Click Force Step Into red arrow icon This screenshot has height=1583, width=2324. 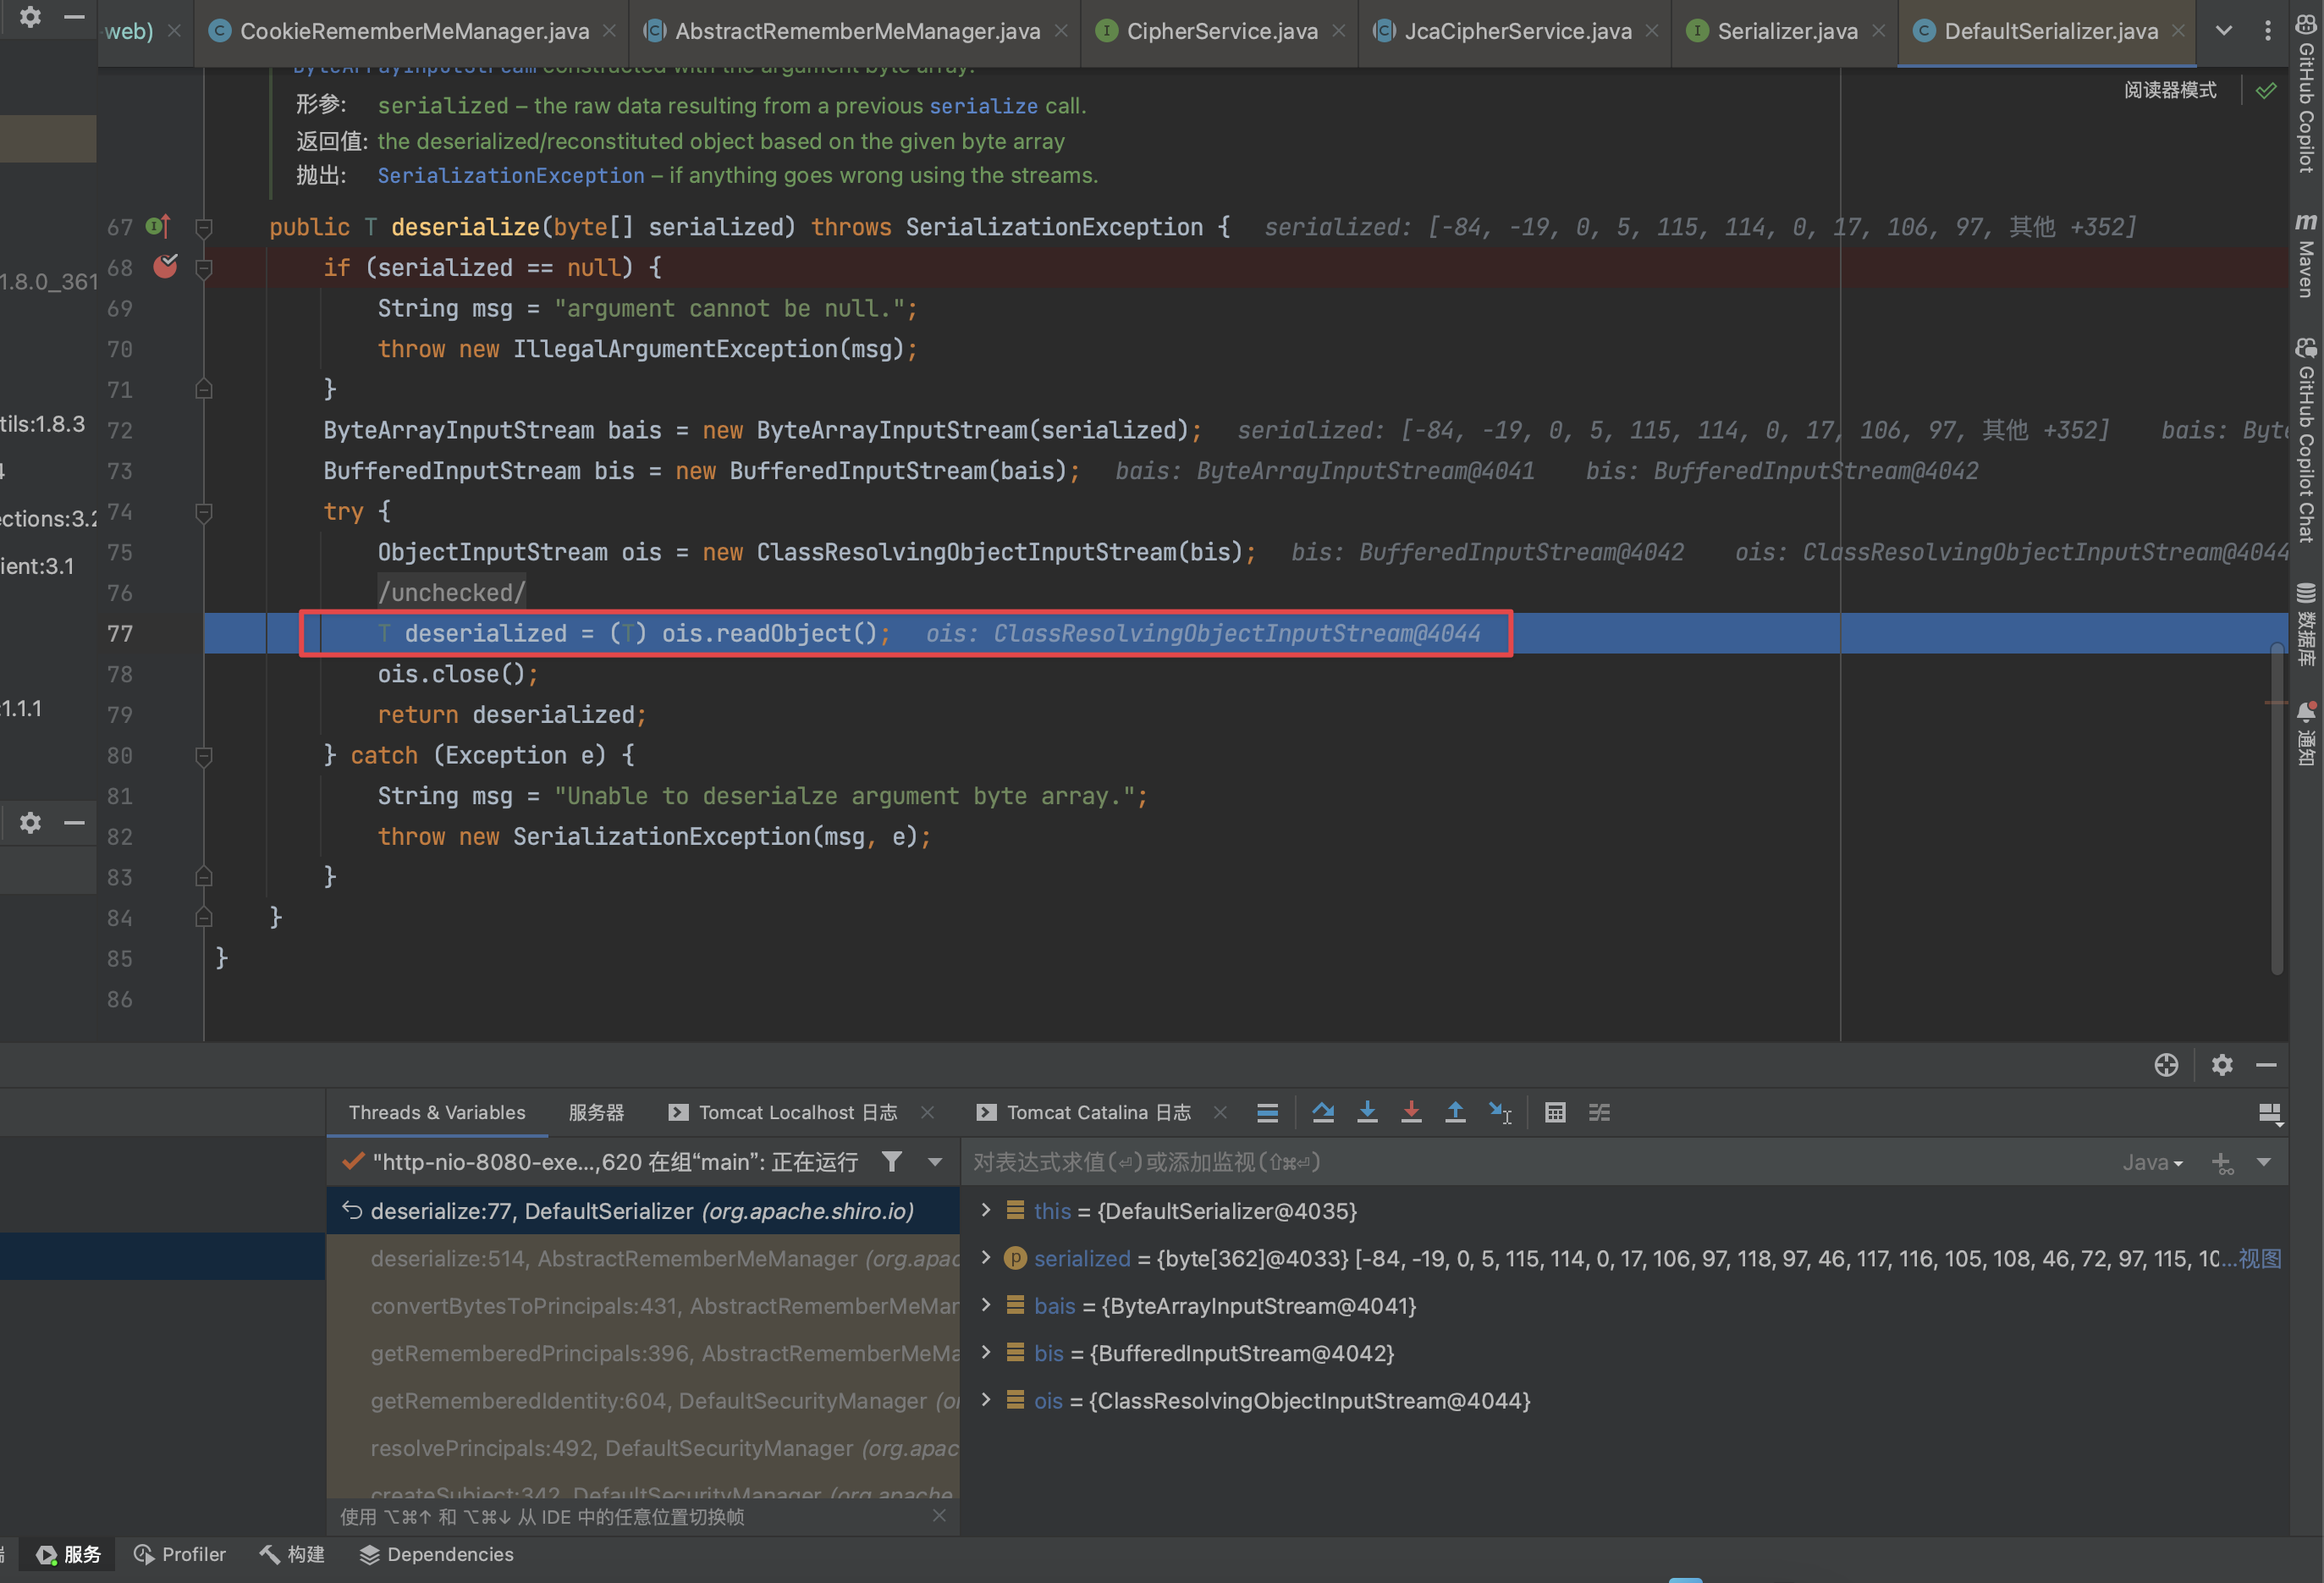pyautogui.click(x=1411, y=1112)
